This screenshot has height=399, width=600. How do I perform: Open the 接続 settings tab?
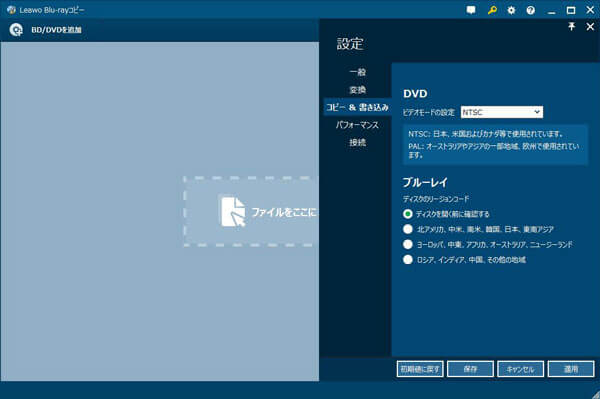pyautogui.click(x=357, y=142)
